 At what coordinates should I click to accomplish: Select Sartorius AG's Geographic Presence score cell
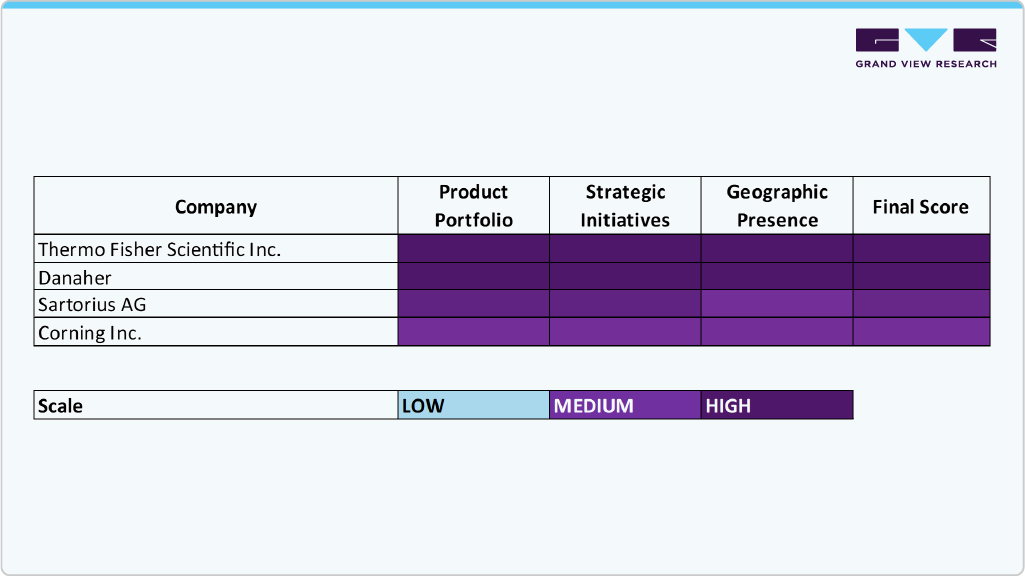(x=777, y=304)
